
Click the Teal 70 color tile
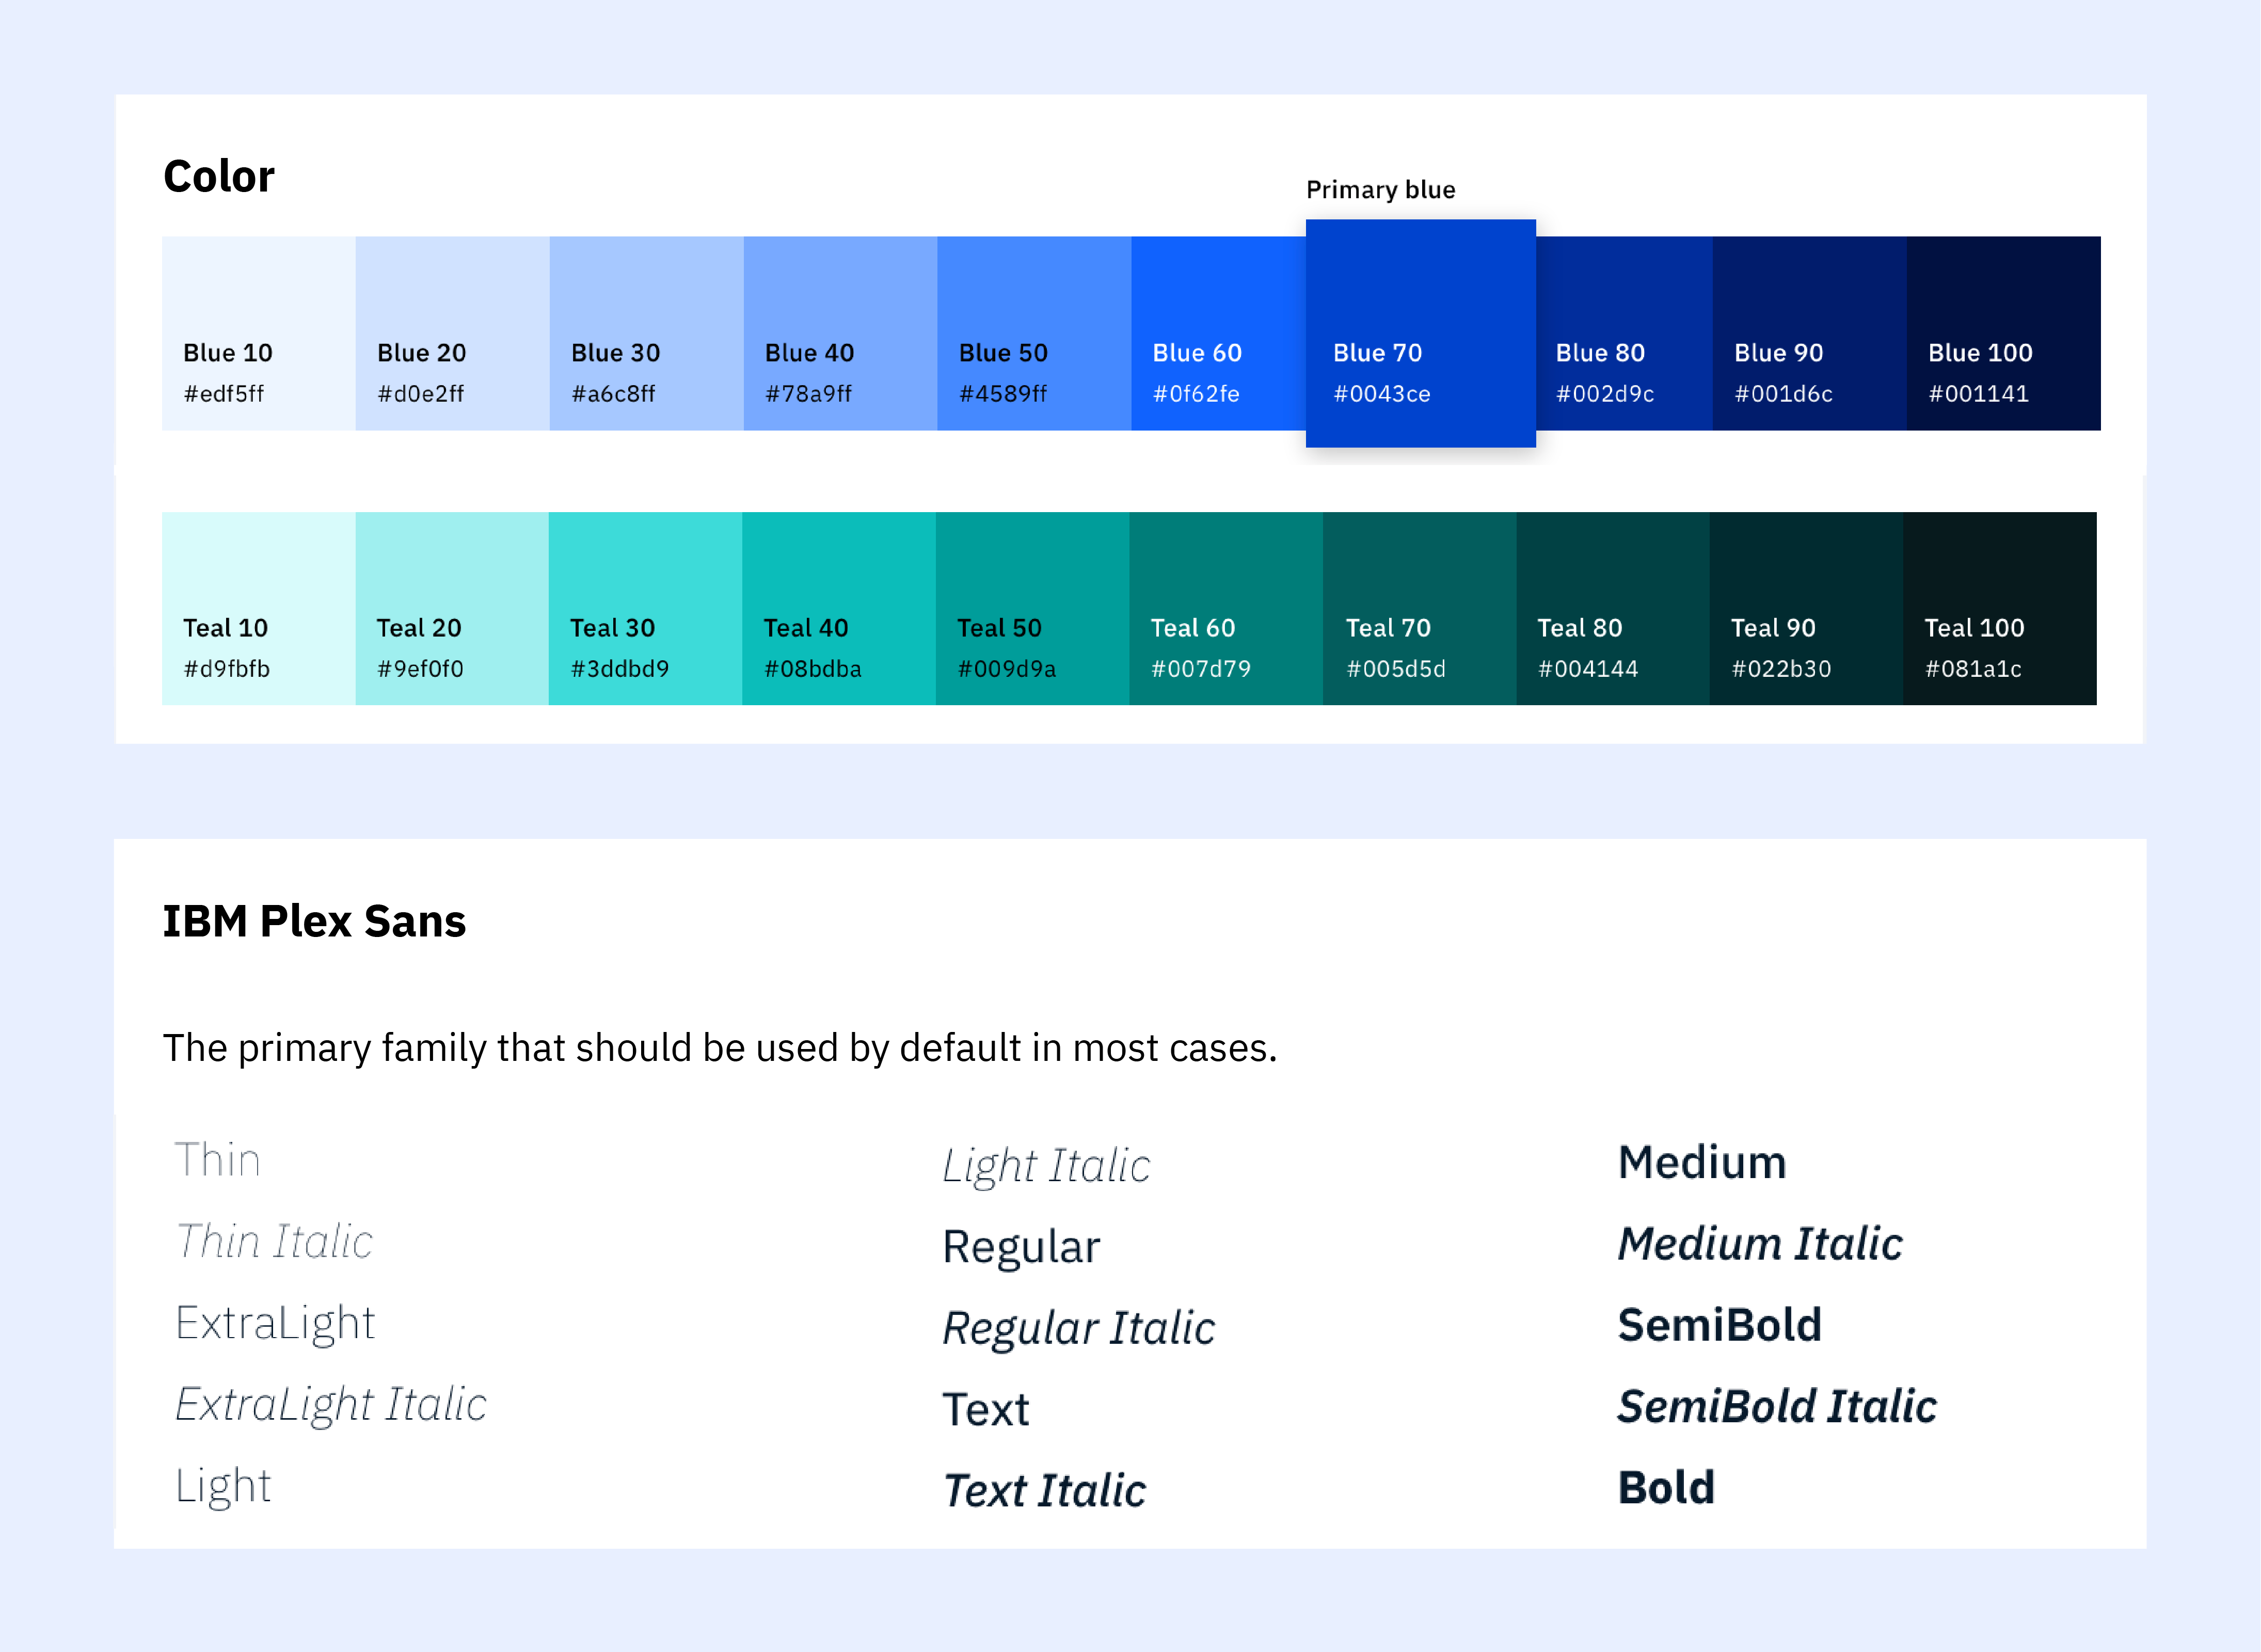[x=1420, y=608]
